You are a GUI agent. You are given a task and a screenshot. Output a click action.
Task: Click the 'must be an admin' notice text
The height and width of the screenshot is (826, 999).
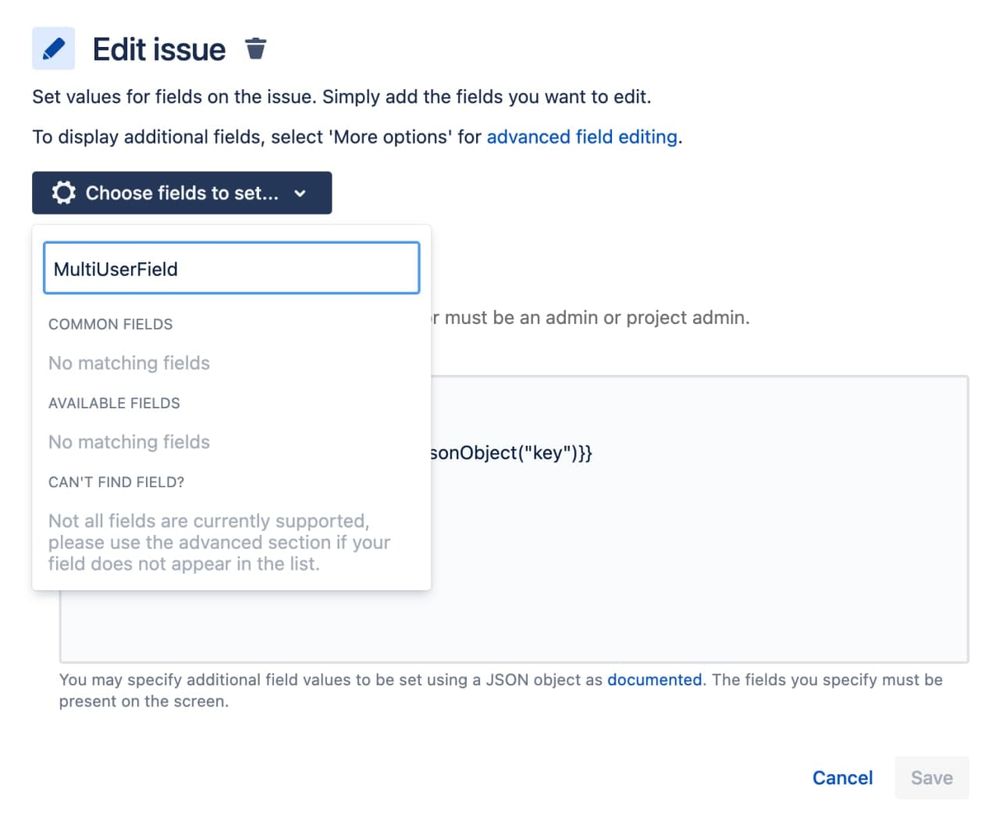pos(591,317)
